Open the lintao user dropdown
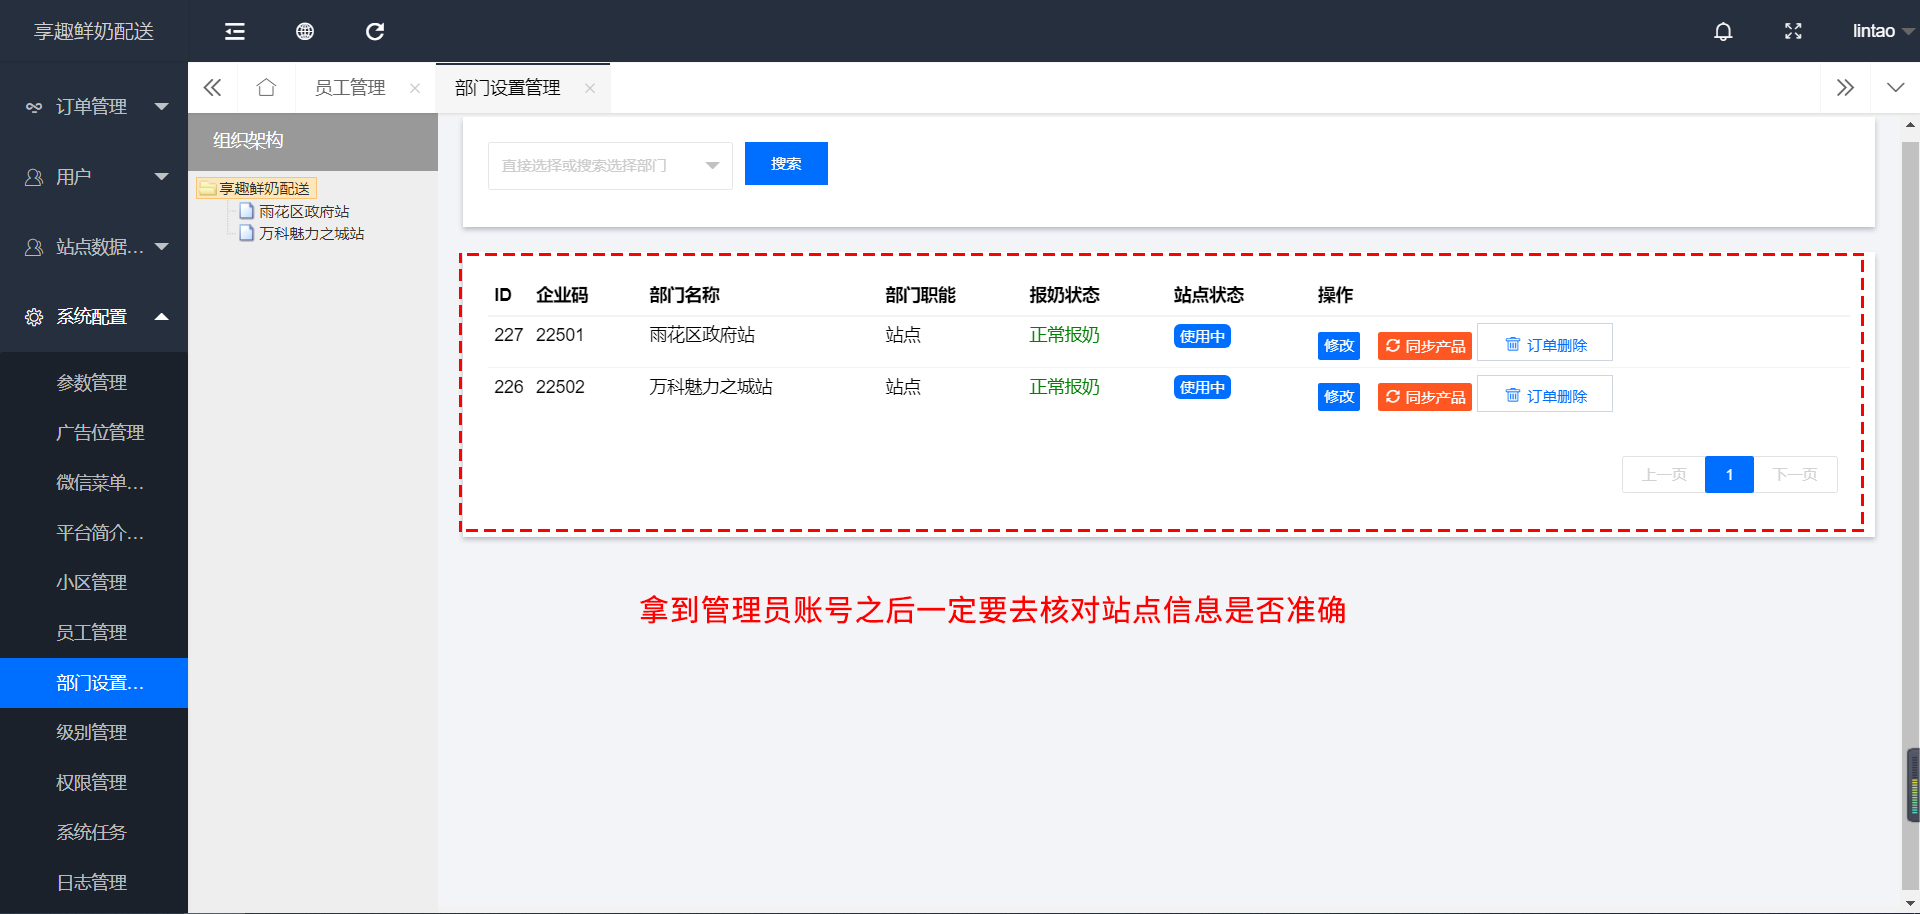 coord(1880,32)
